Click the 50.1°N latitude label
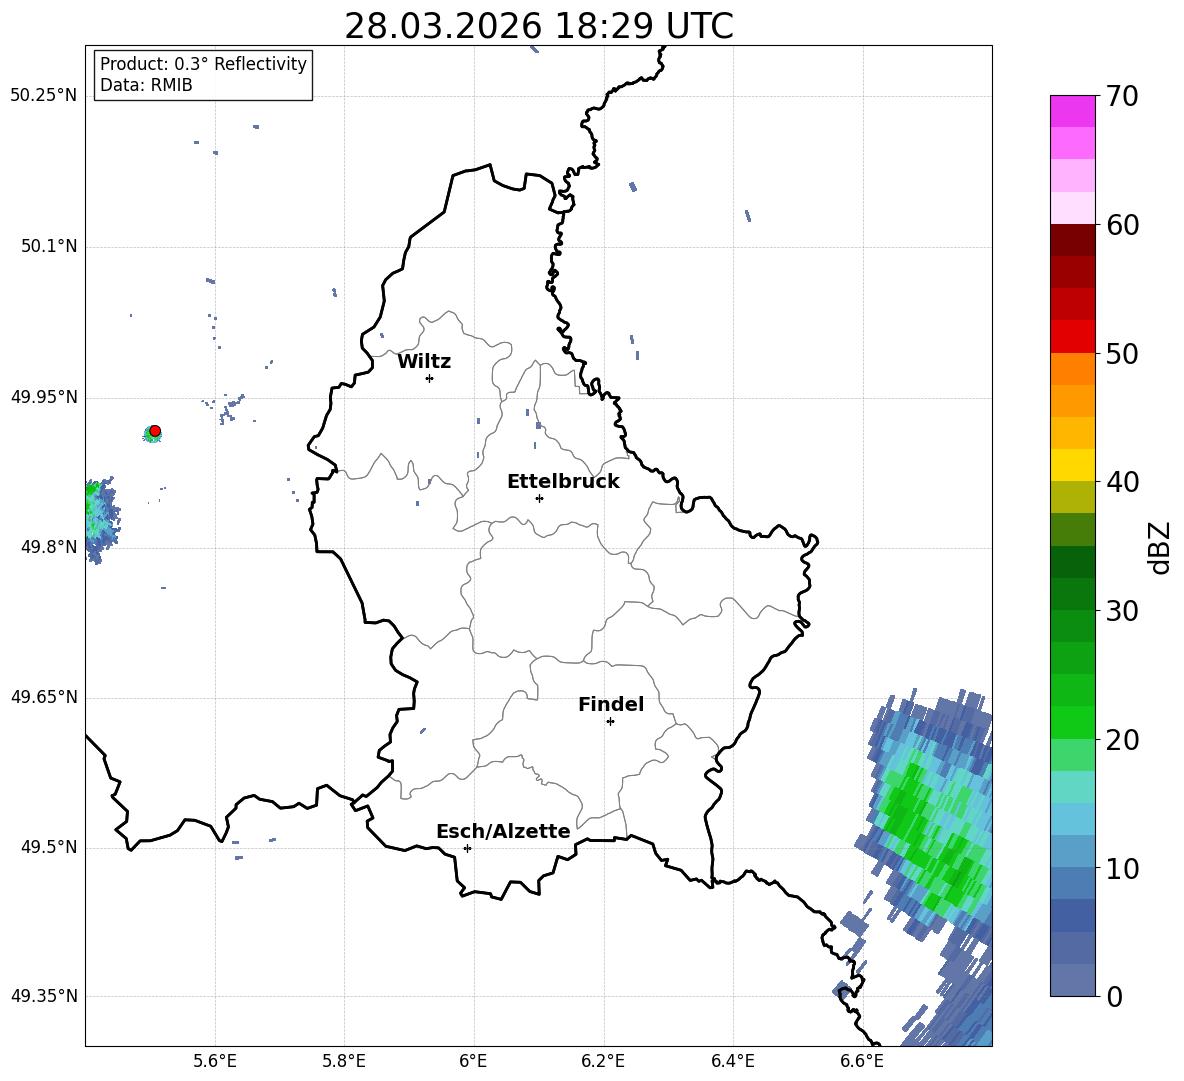This screenshot has height=1081, width=1184. [49, 246]
